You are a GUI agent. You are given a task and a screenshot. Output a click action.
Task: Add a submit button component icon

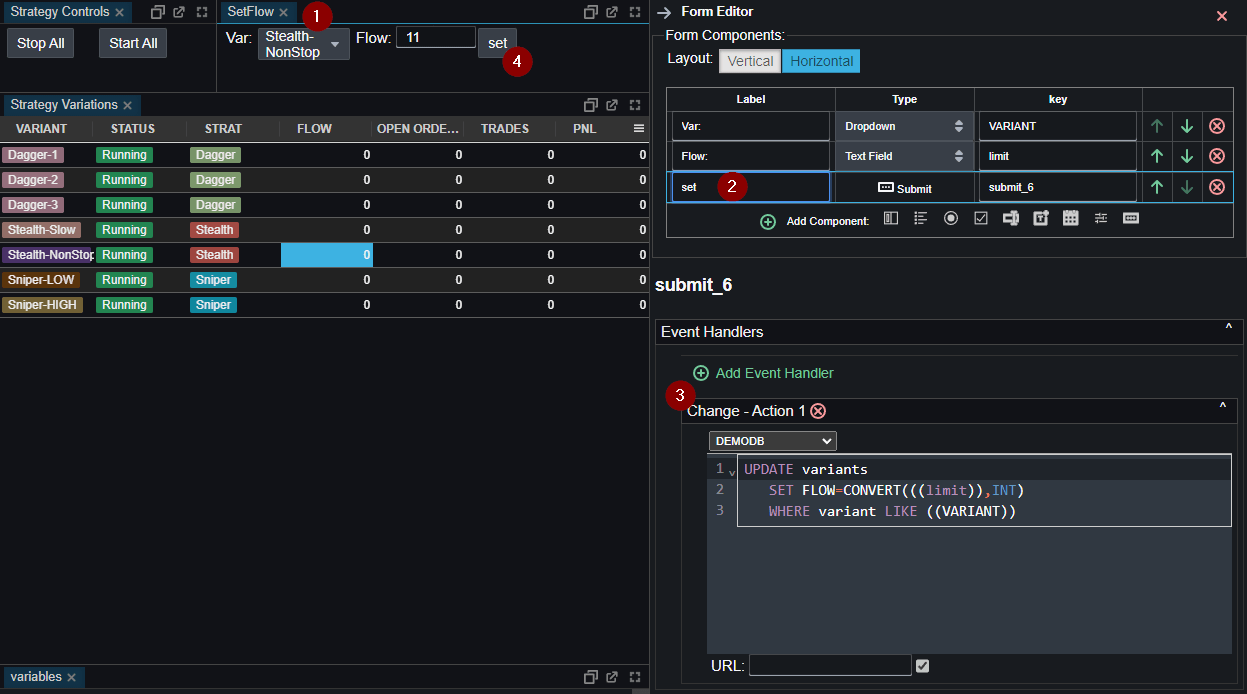(x=1131, y=218)
